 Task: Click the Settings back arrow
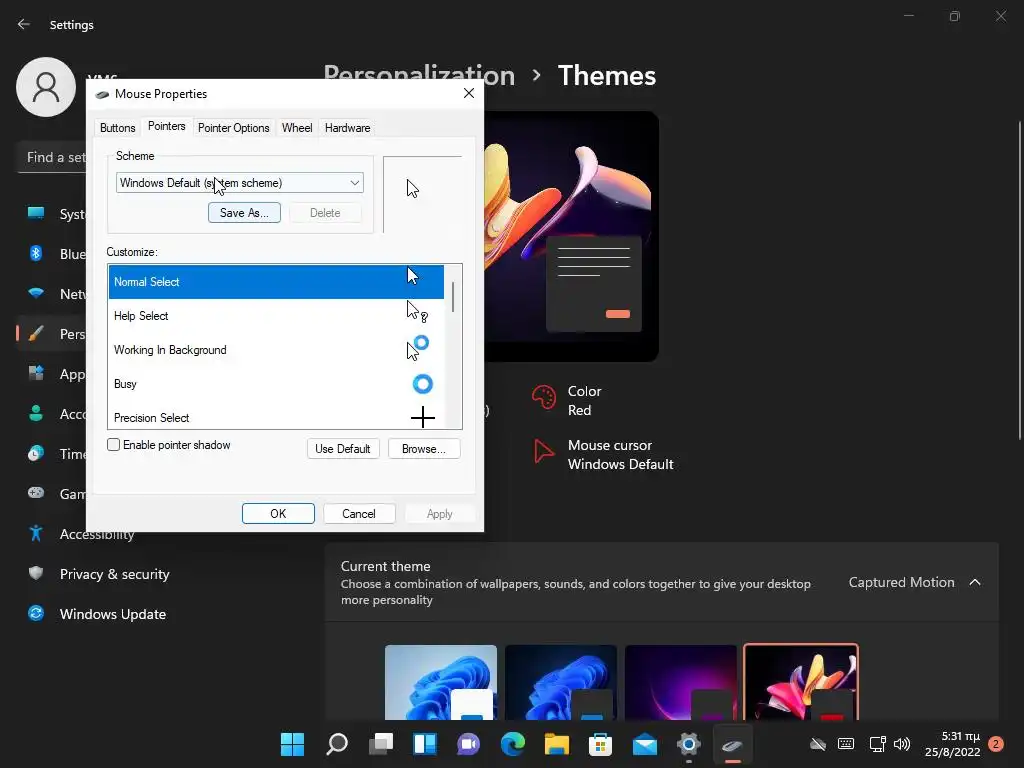click(24, 24)
